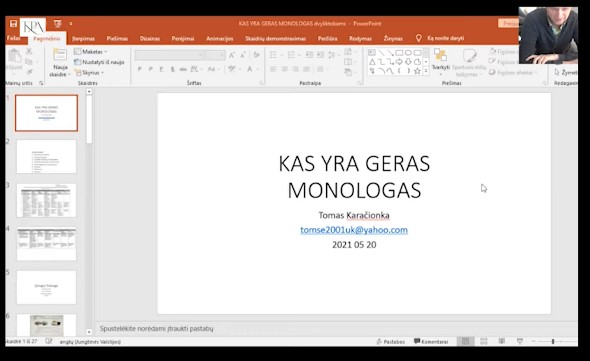Click the thumbnail pane scroll down arrow
590x361 pixels.
89,332
